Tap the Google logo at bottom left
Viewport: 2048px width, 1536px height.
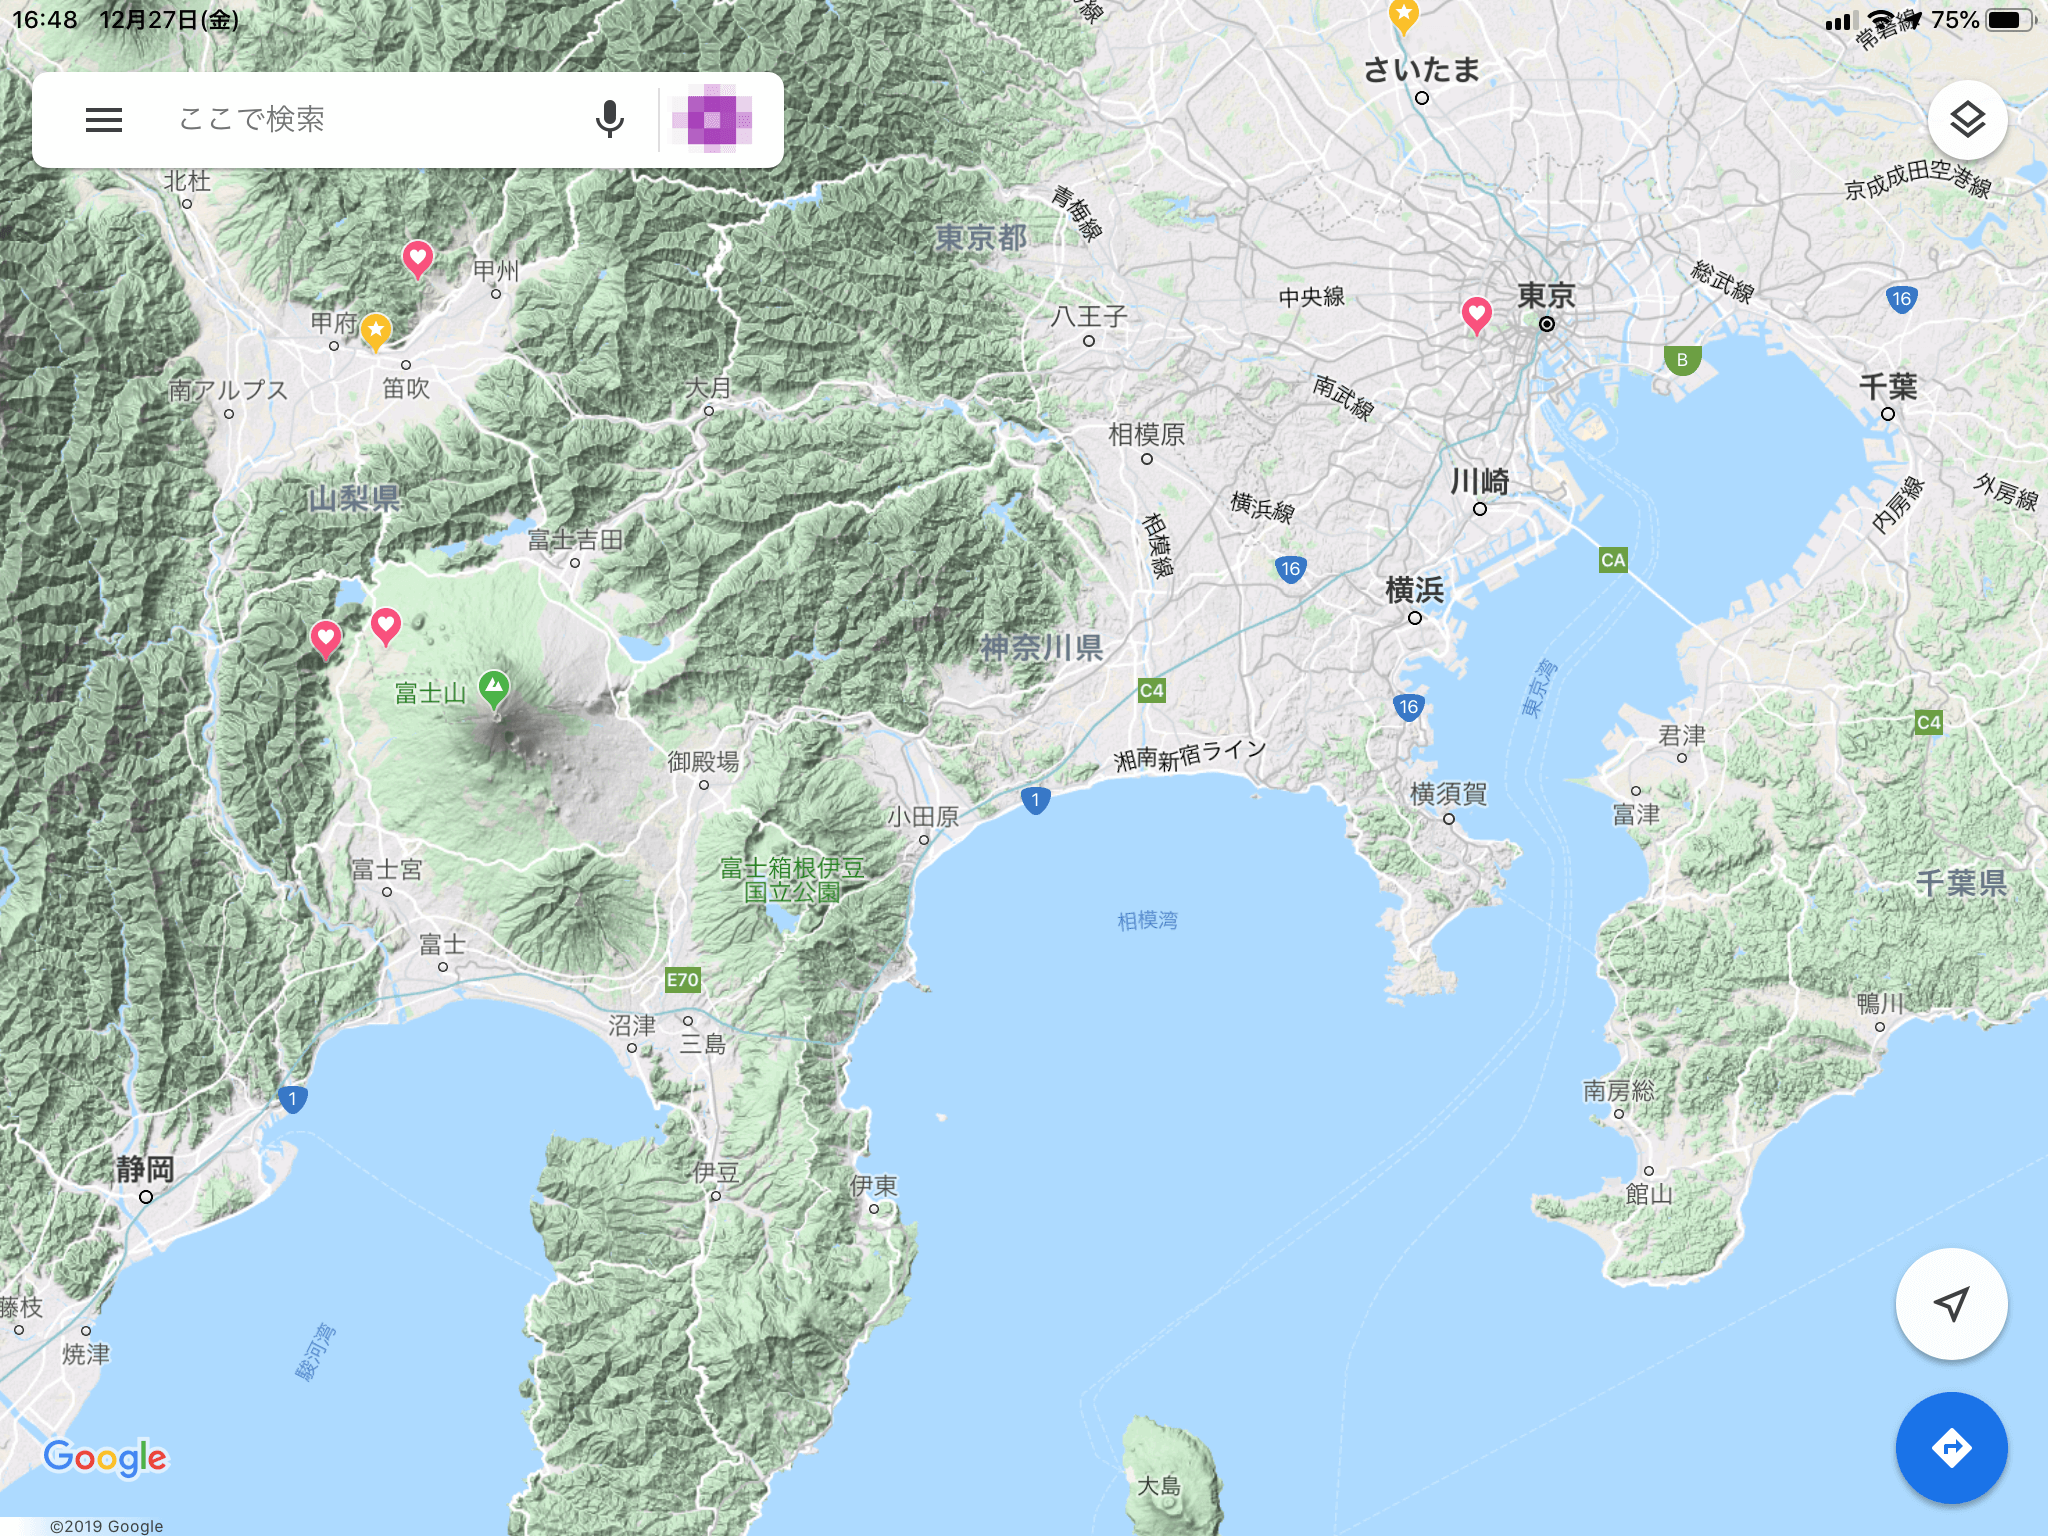[x=106, y=1458]
